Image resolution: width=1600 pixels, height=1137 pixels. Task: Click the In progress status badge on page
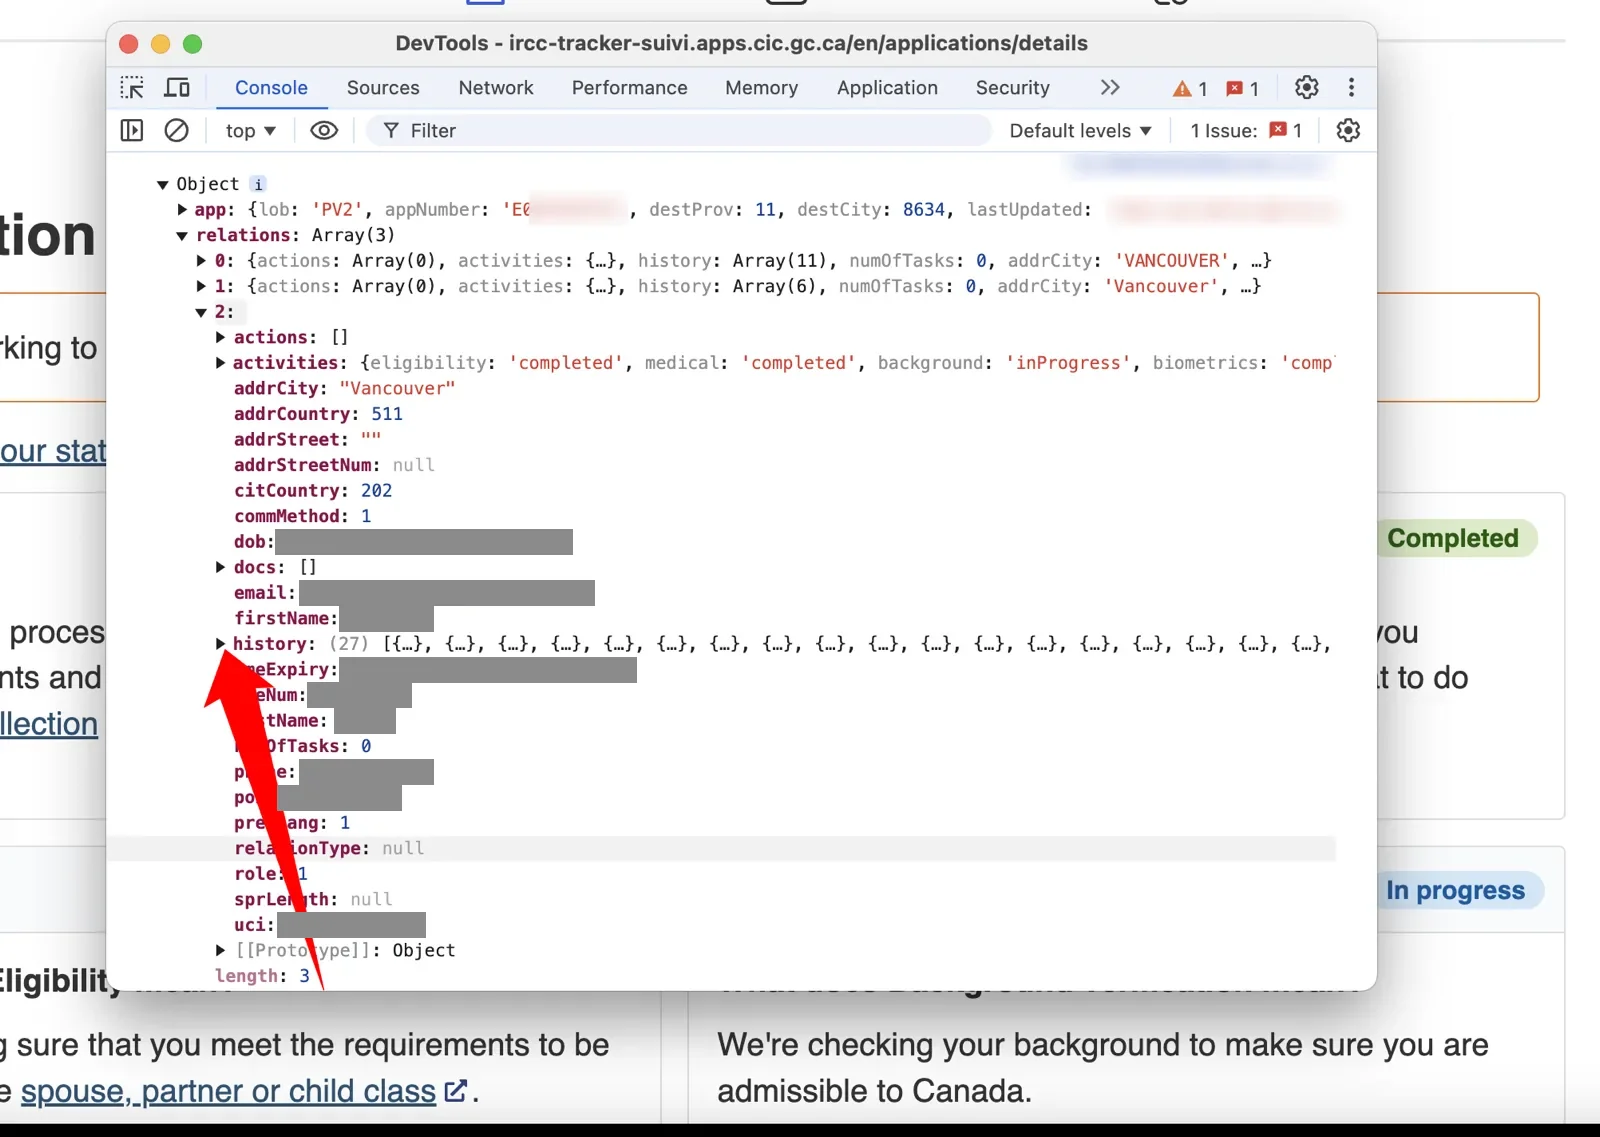pos(1455,891)
